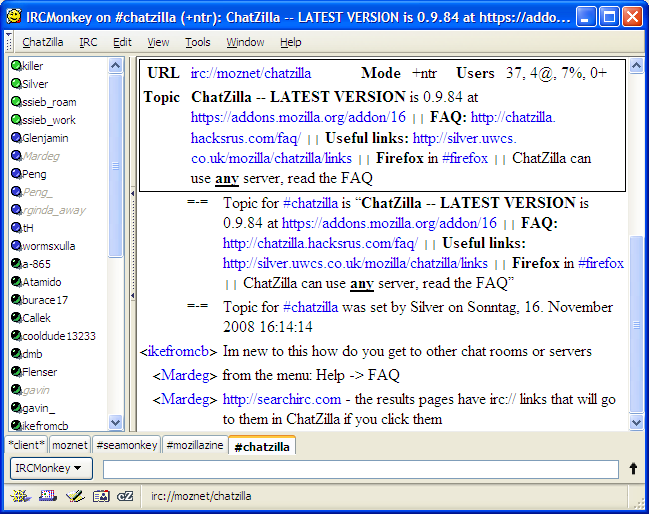Open Address Book from the status bar icon

pos(100,495)
